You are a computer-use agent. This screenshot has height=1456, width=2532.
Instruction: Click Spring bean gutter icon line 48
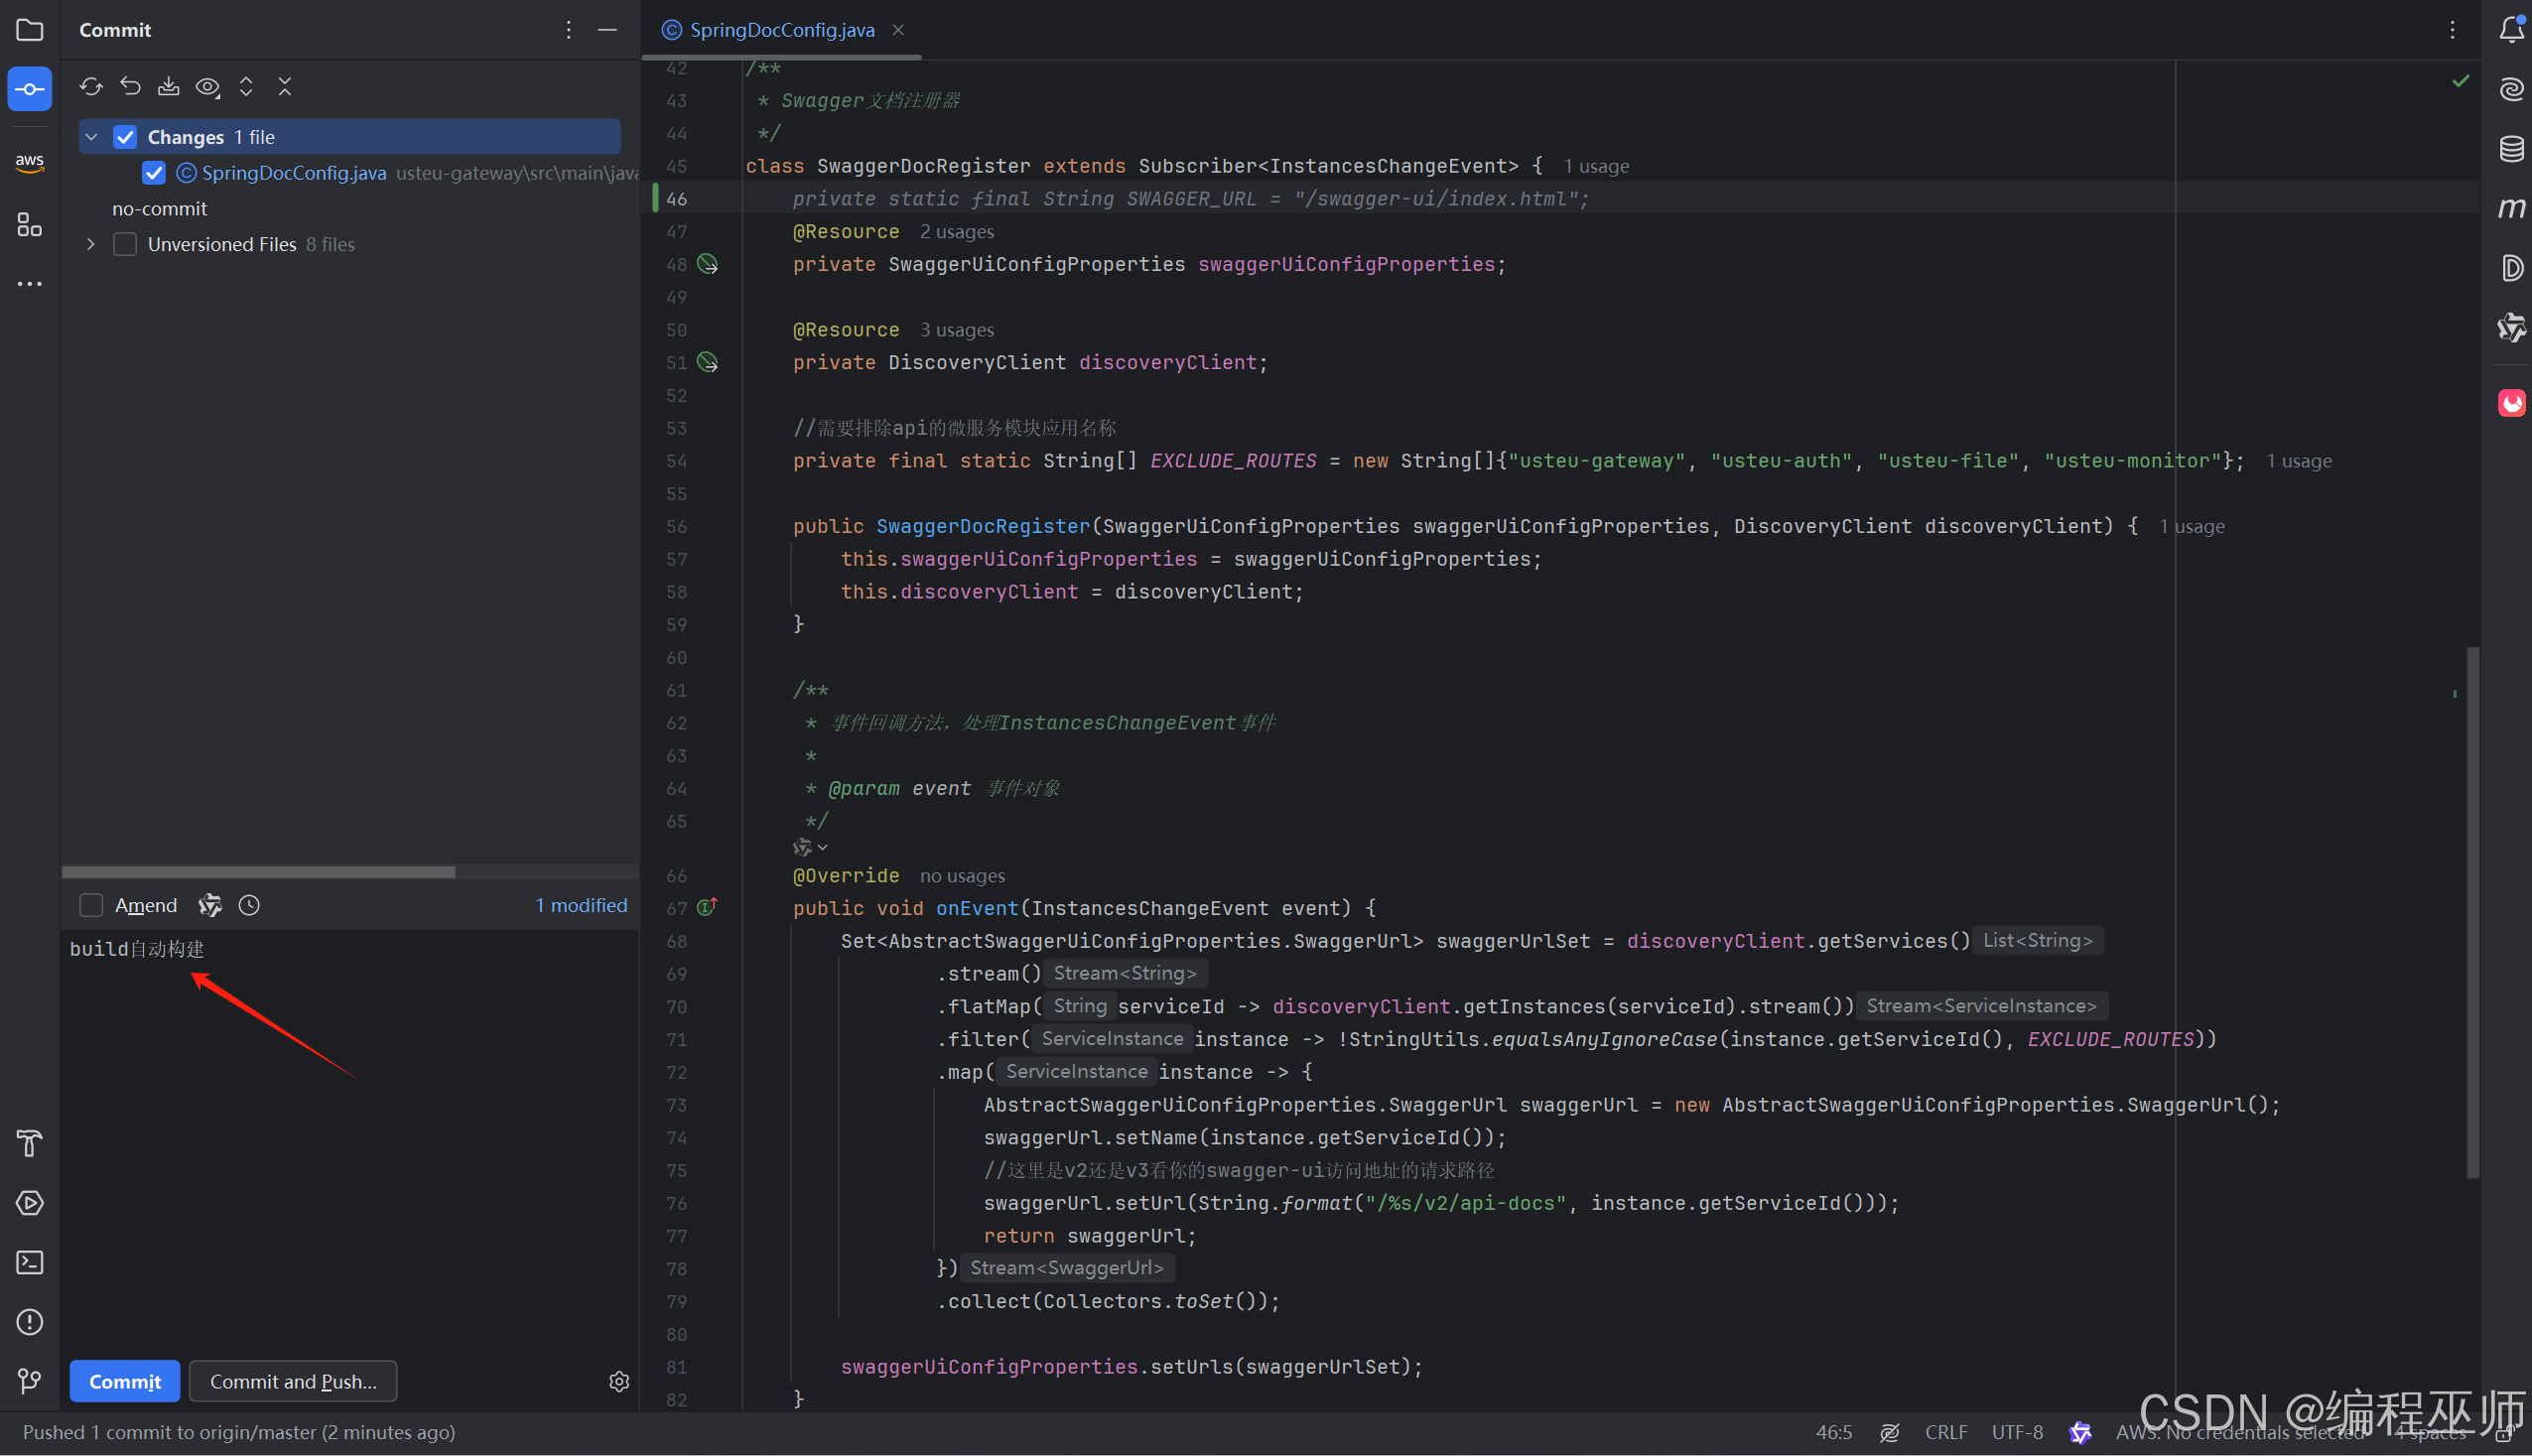tap(708, 264)
